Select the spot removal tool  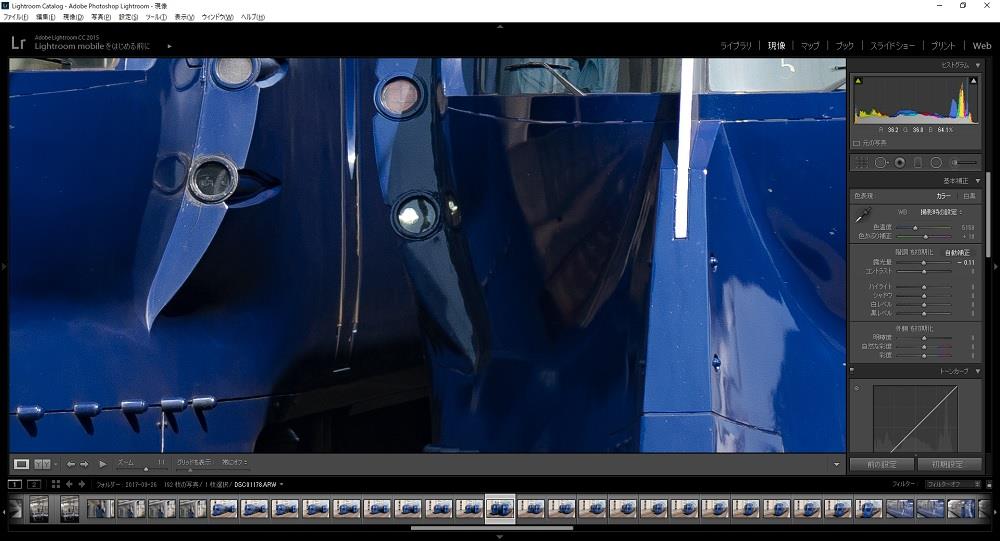coord(881,163)
